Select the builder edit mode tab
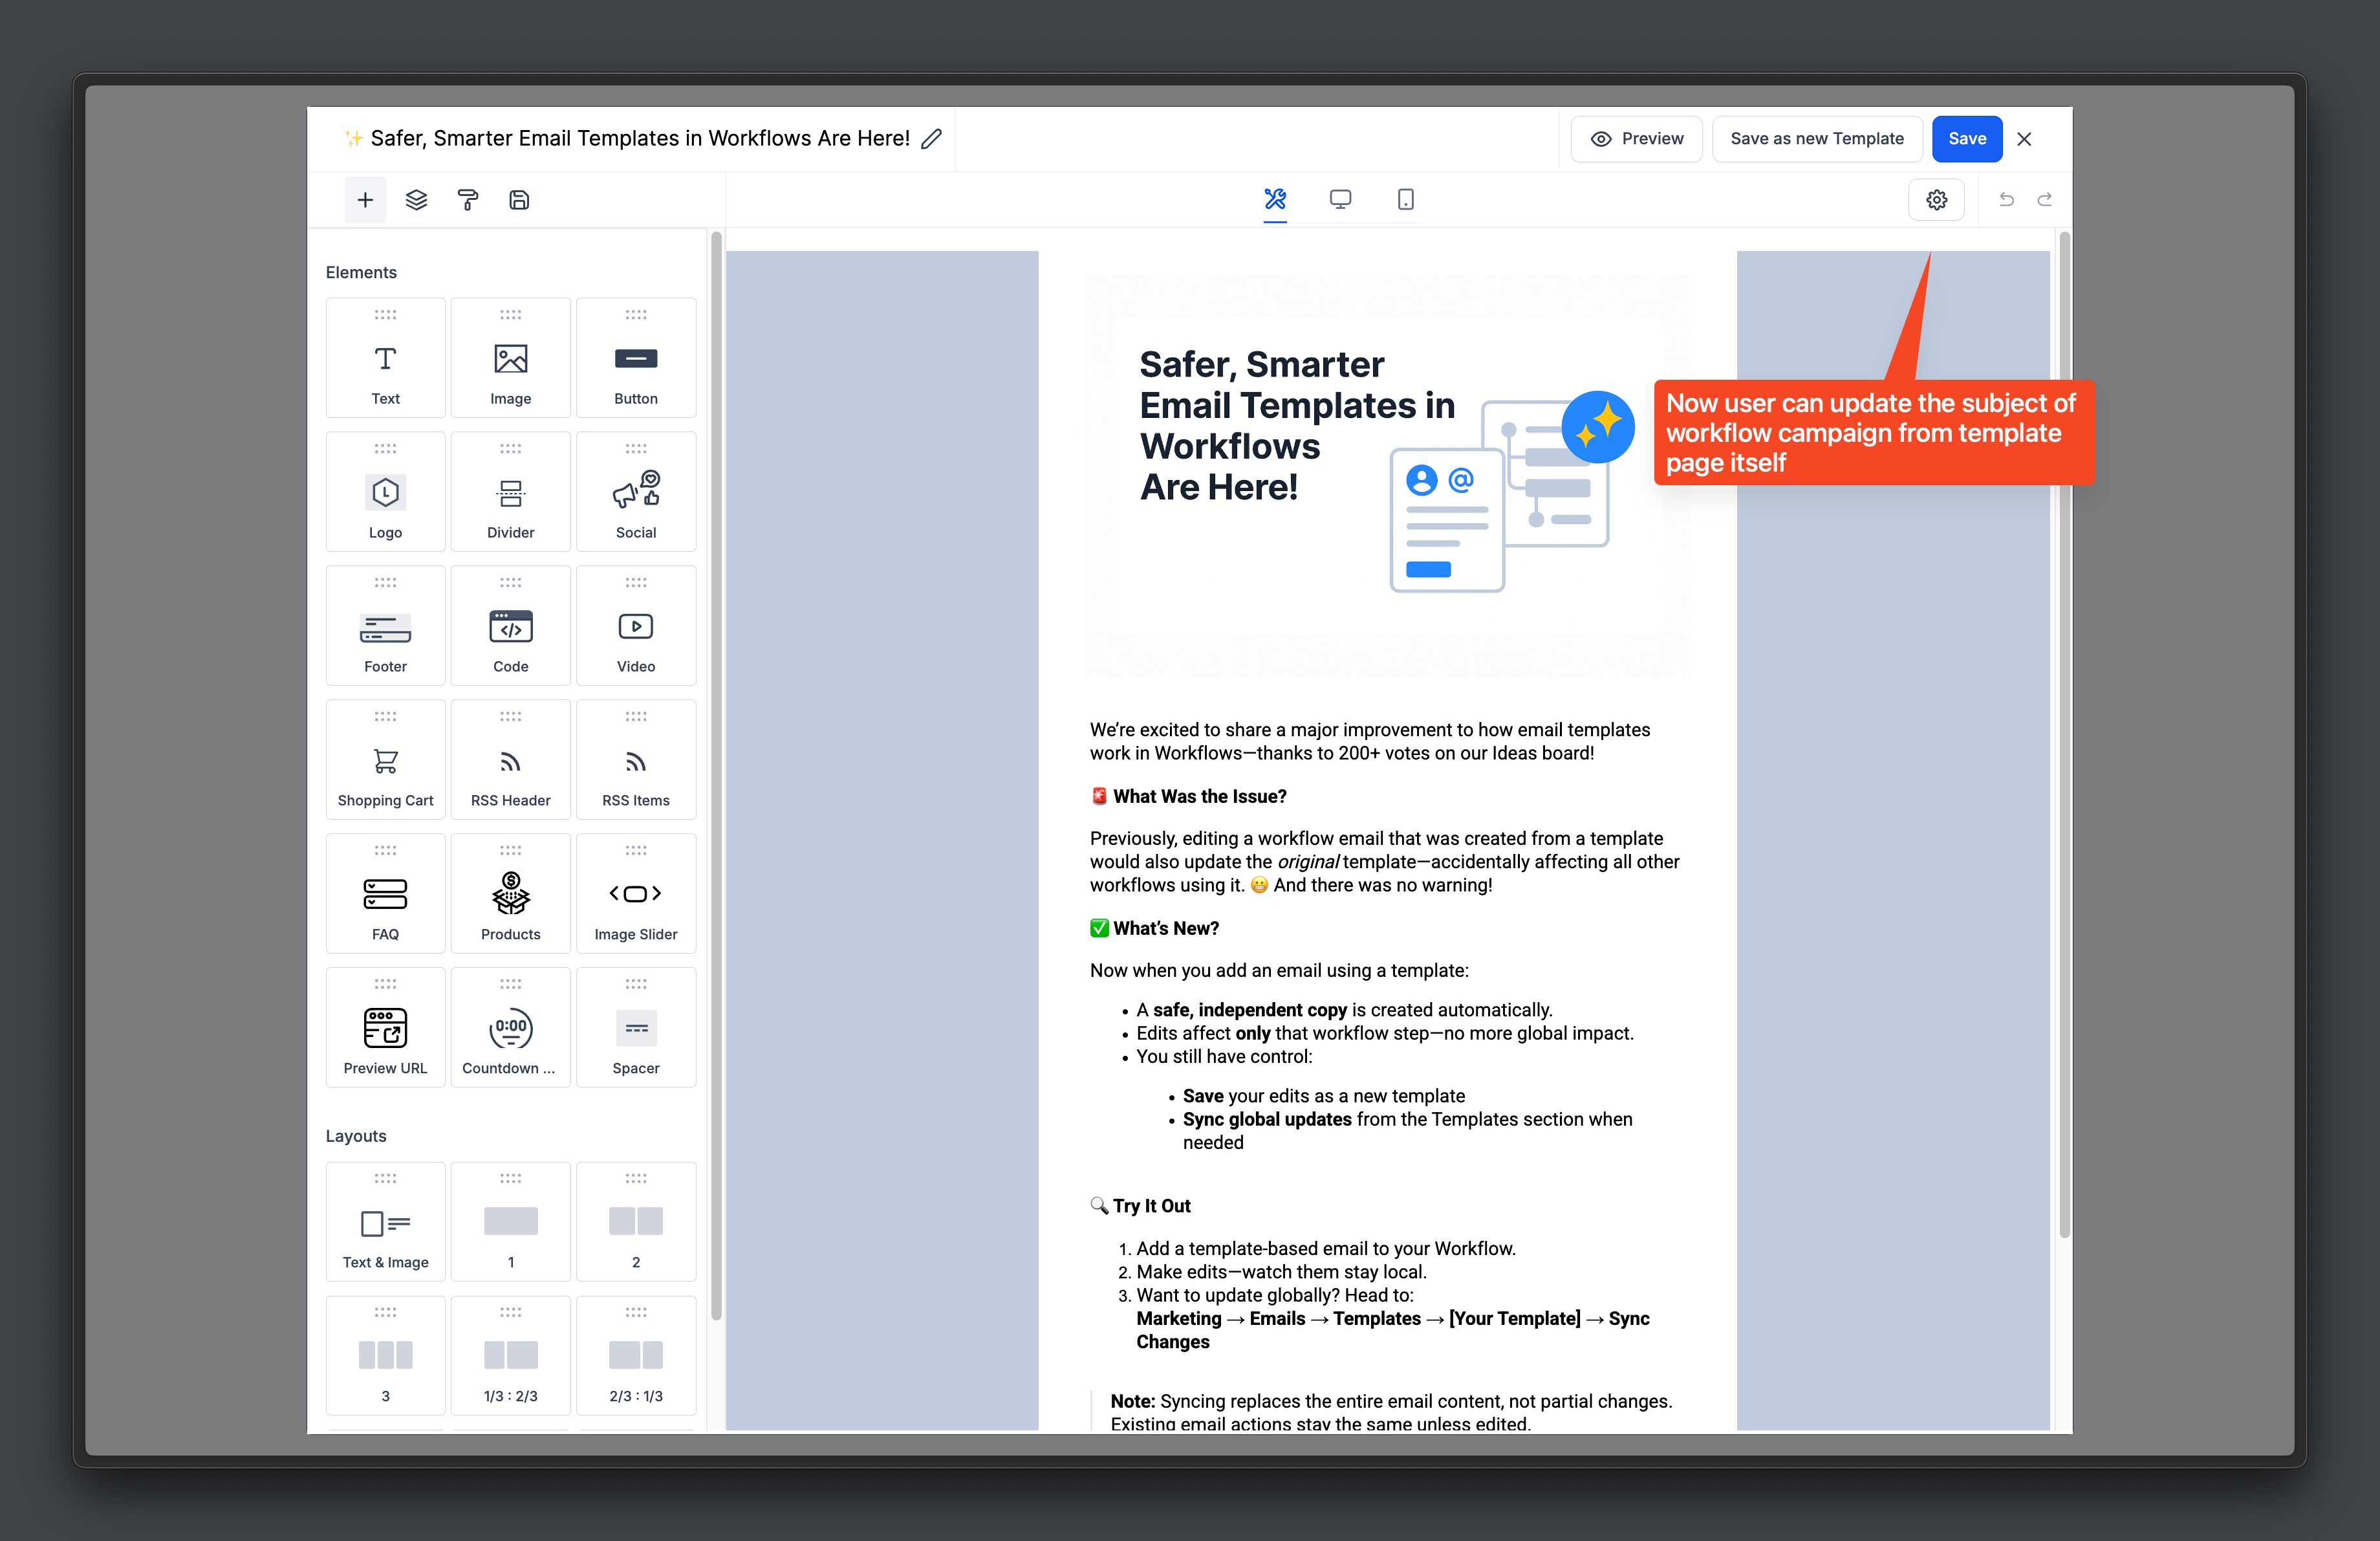The height and width of the screenshot is (1541, 2380). 1275,199
